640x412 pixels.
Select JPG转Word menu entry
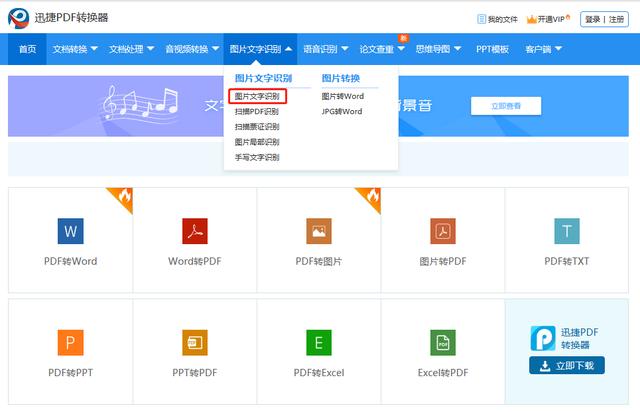pos(342,111)
